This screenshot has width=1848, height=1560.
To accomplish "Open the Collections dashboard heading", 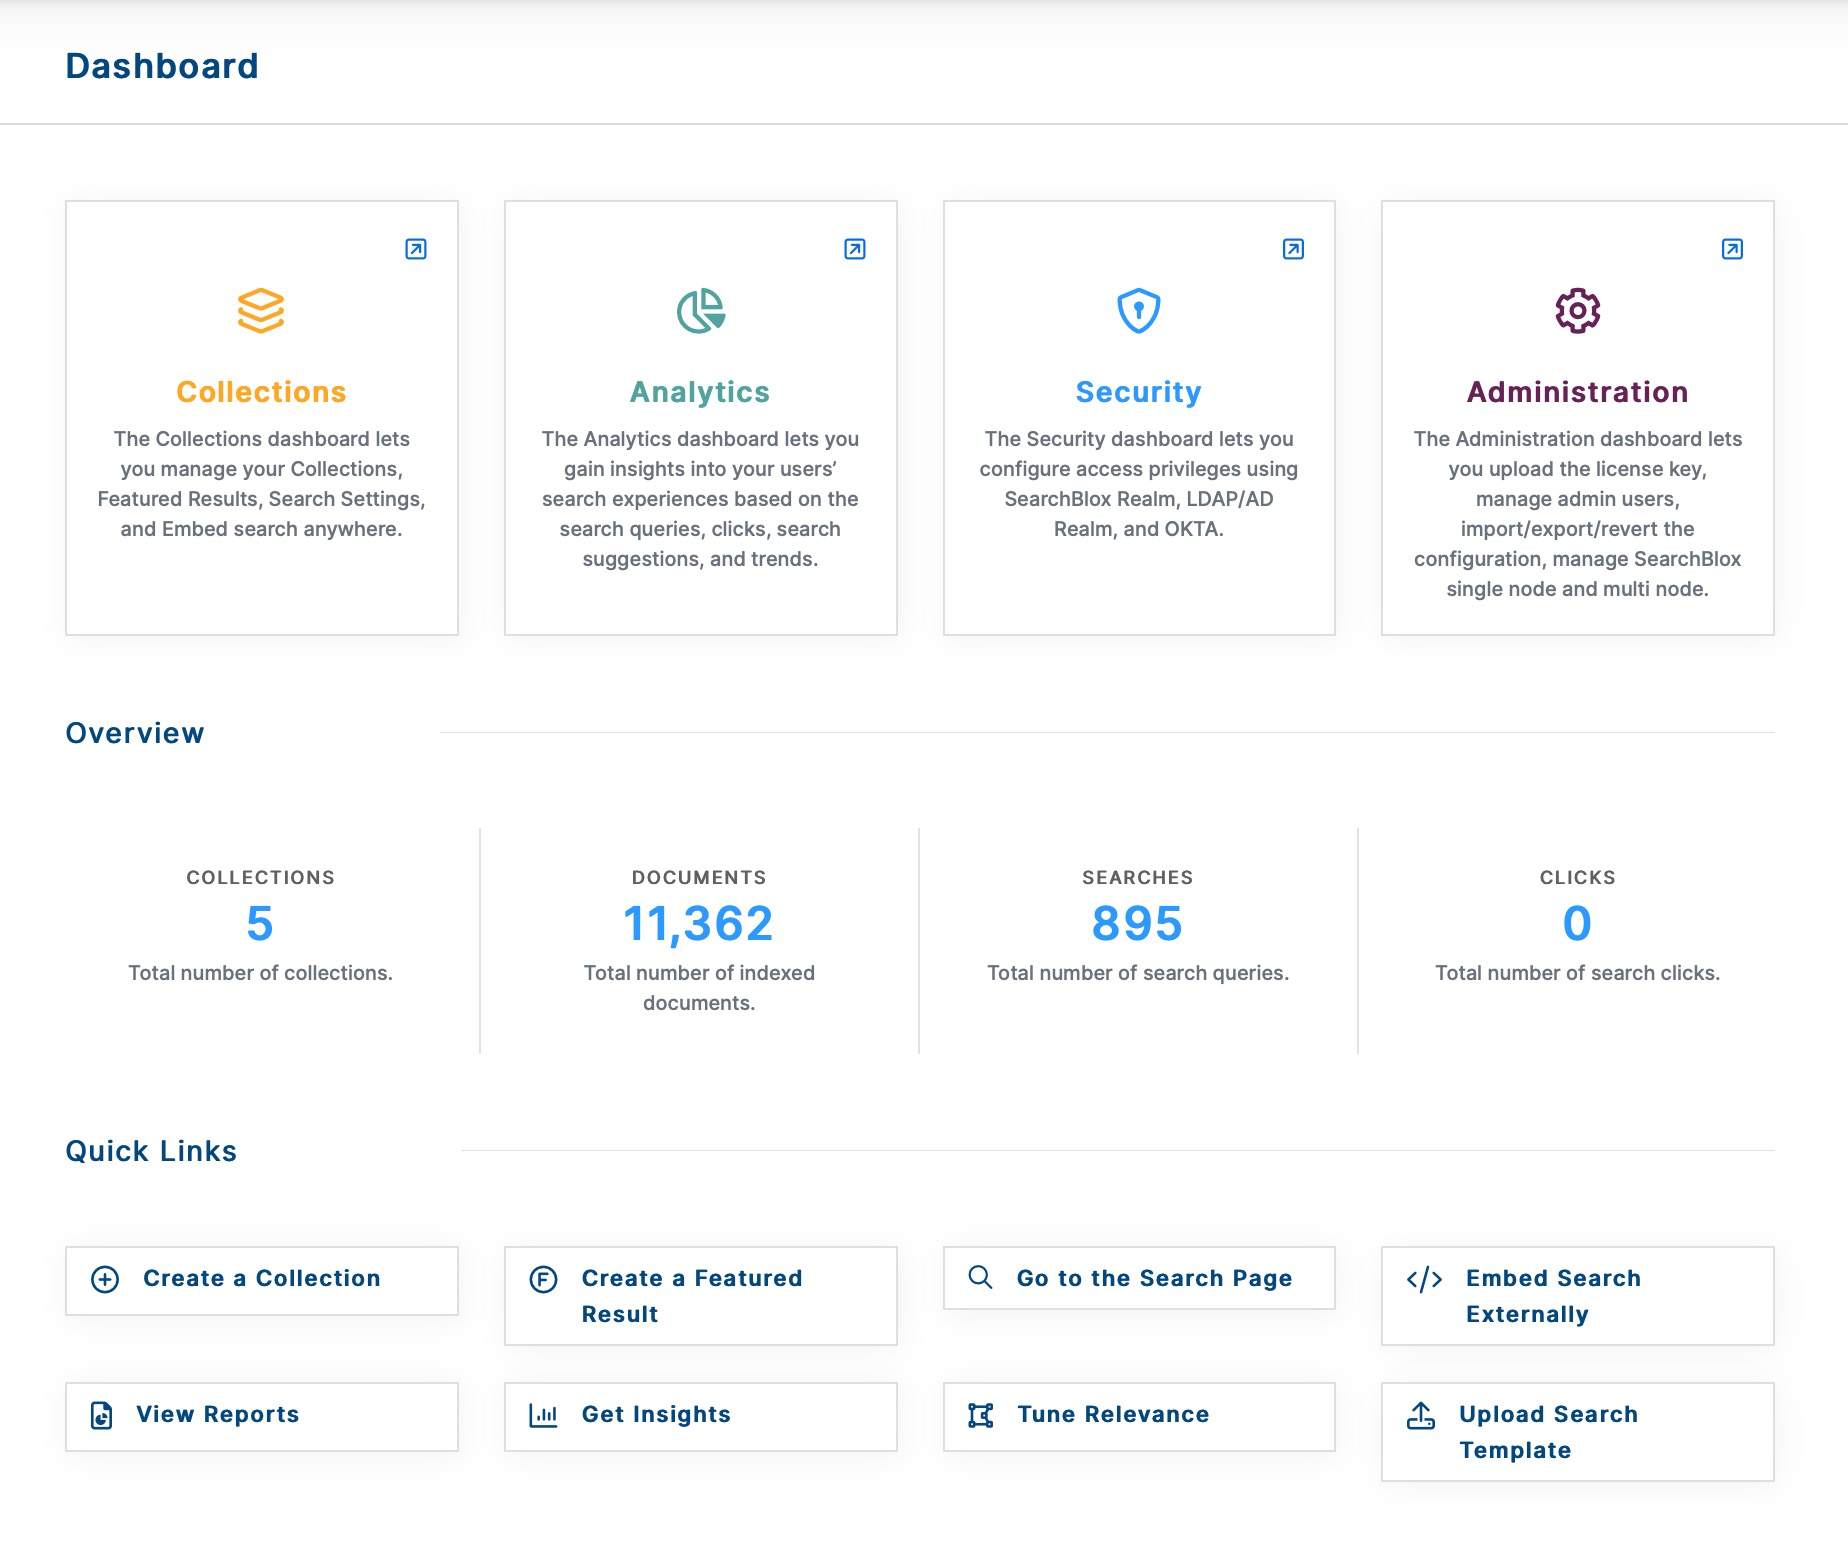I will coord(261,392).
